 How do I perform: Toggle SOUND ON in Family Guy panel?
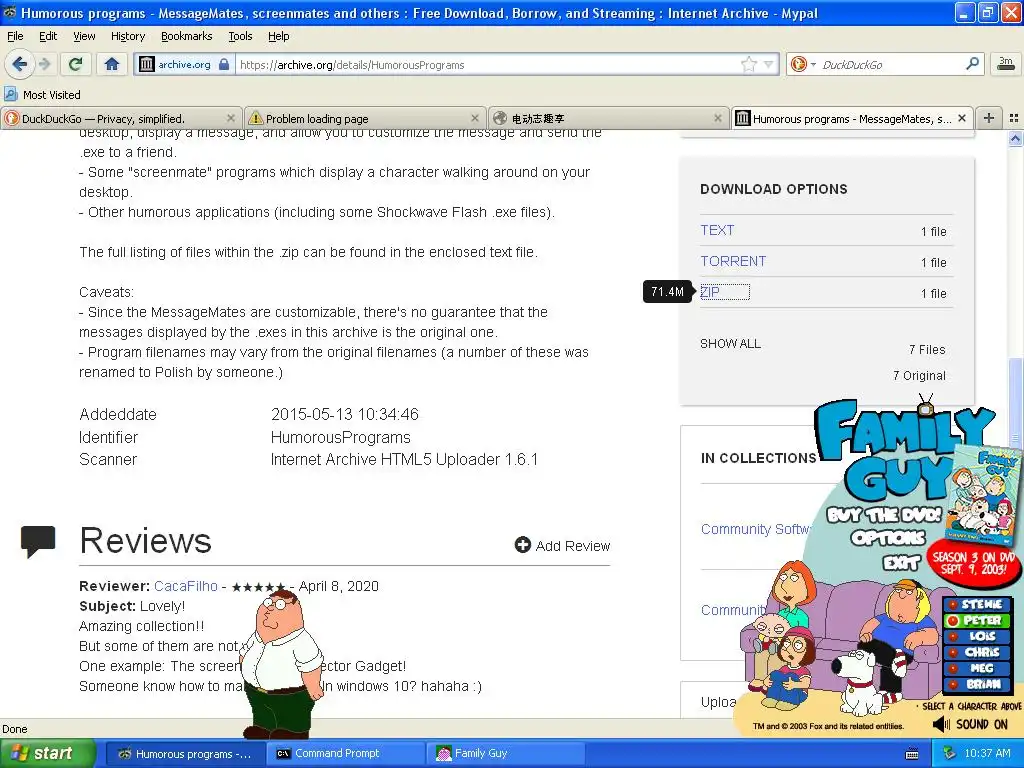tap(970, 724)
